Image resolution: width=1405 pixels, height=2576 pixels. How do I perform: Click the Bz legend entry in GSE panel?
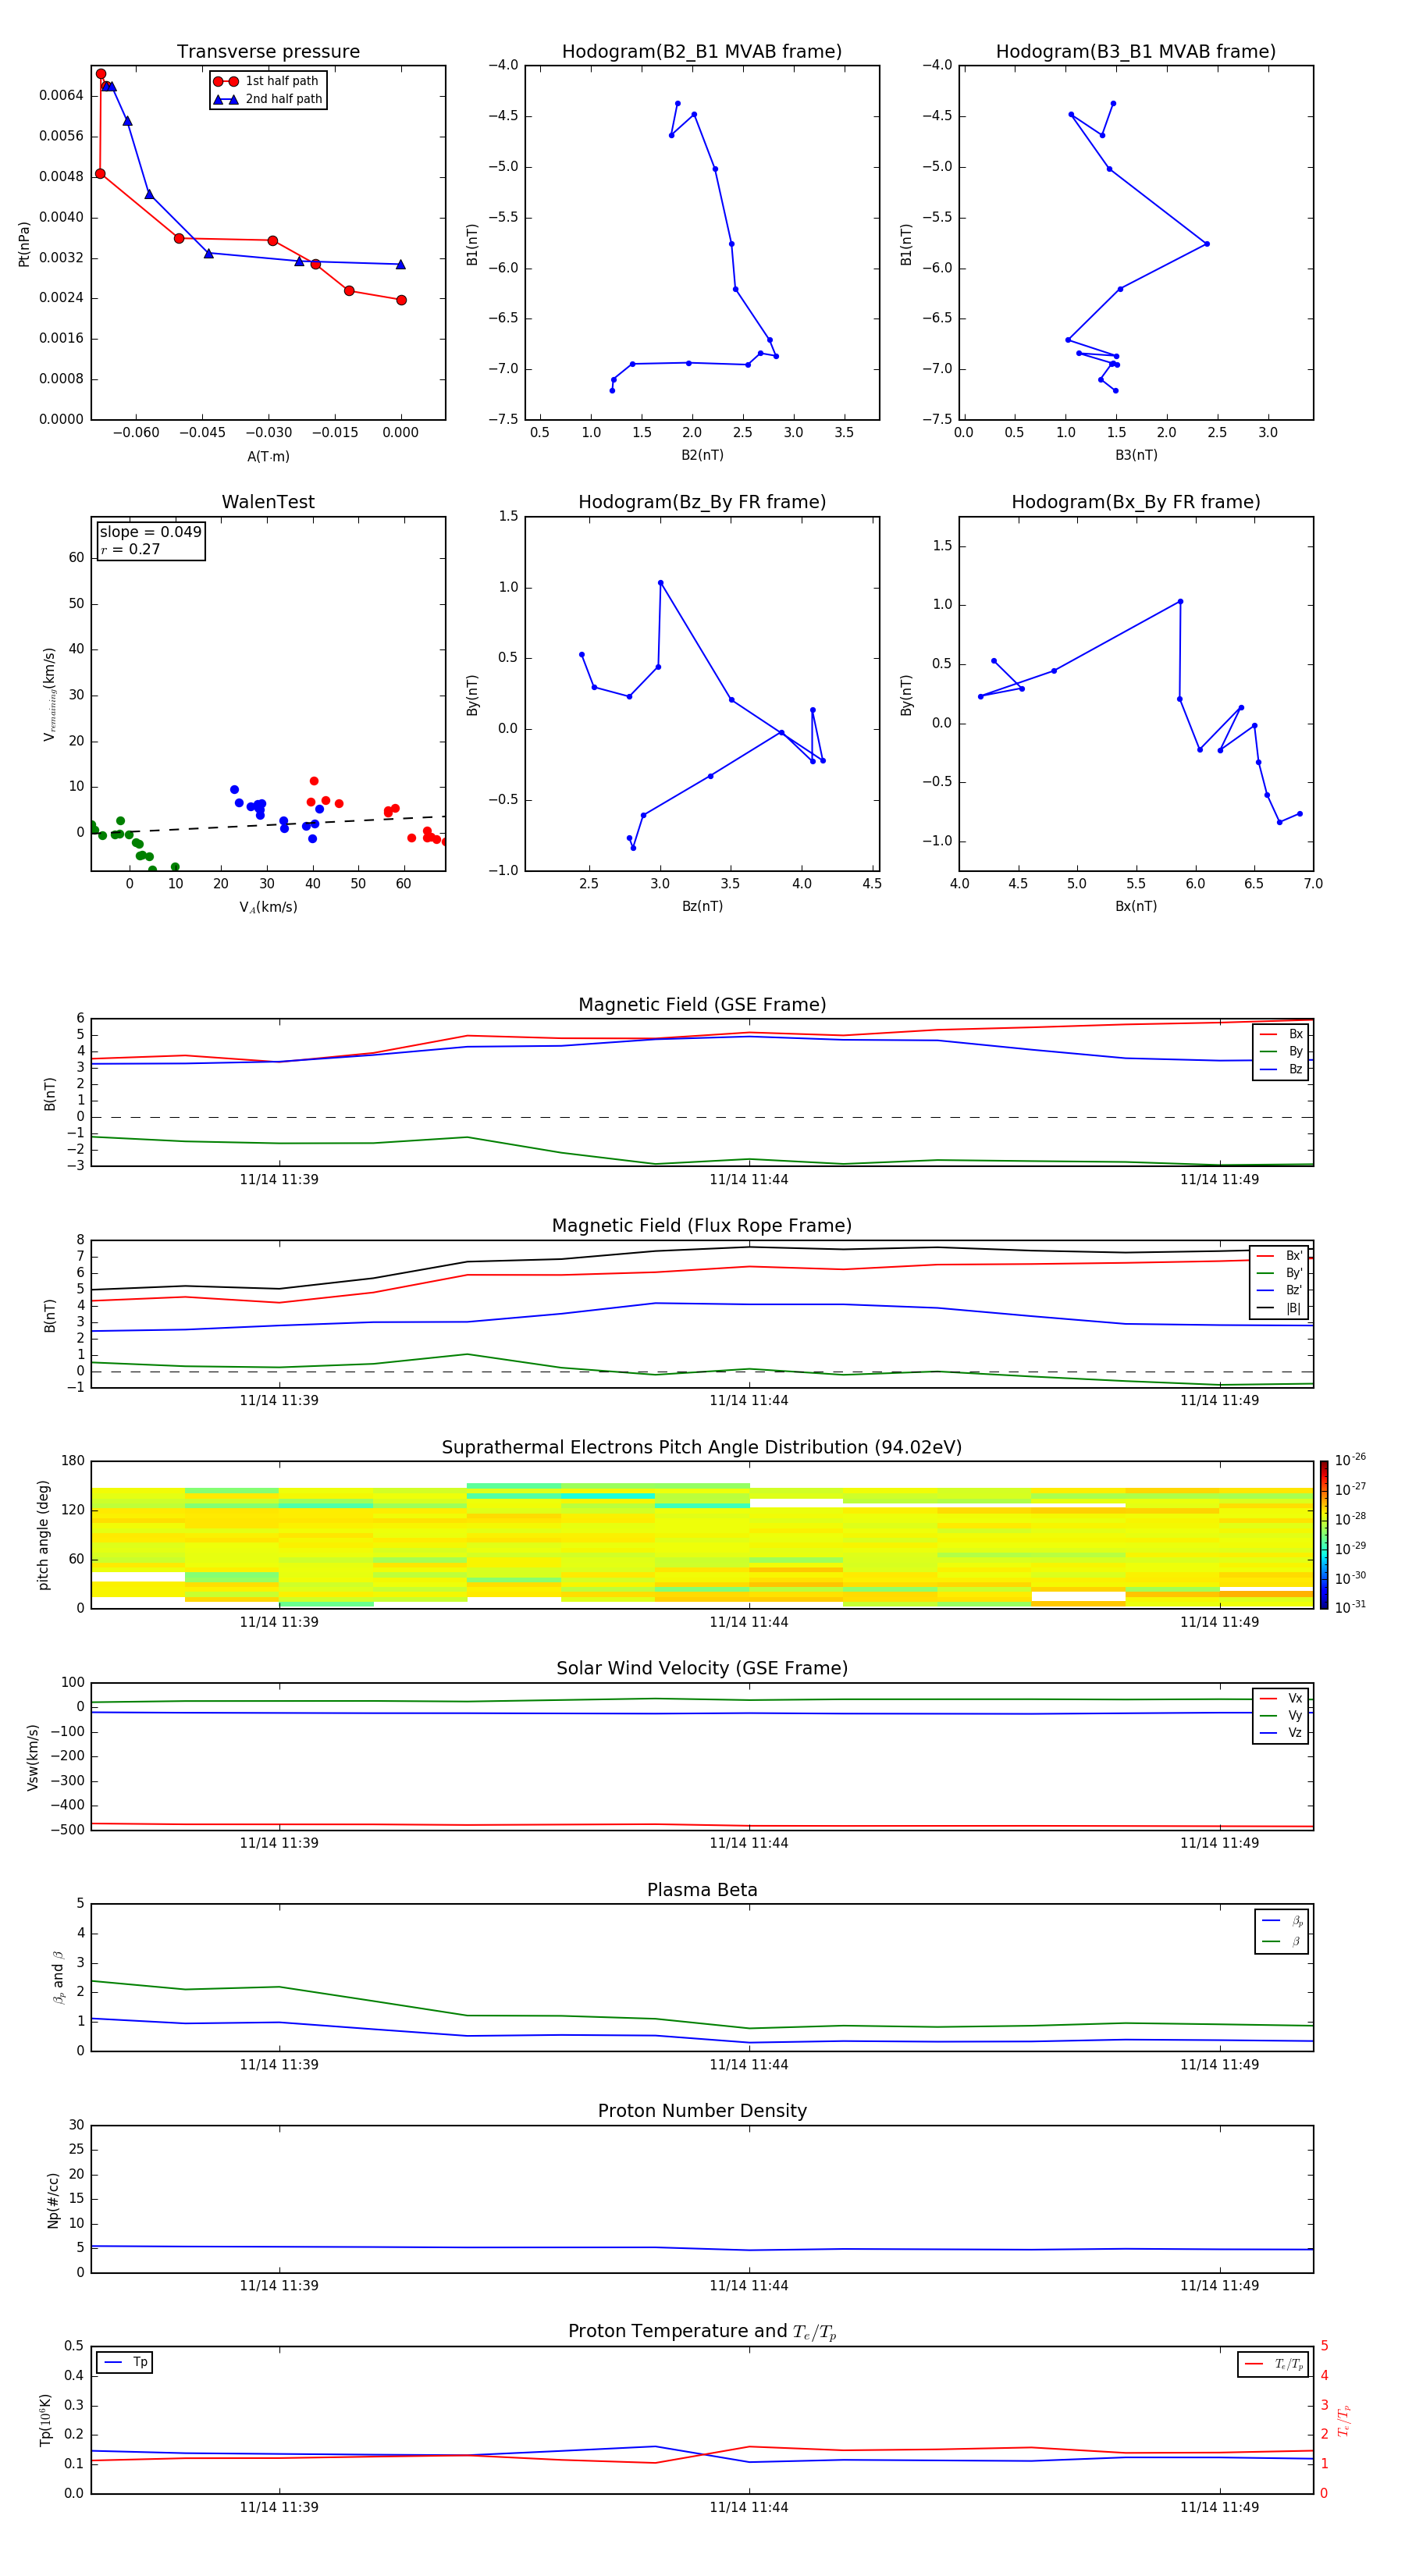(1281, 1070)
